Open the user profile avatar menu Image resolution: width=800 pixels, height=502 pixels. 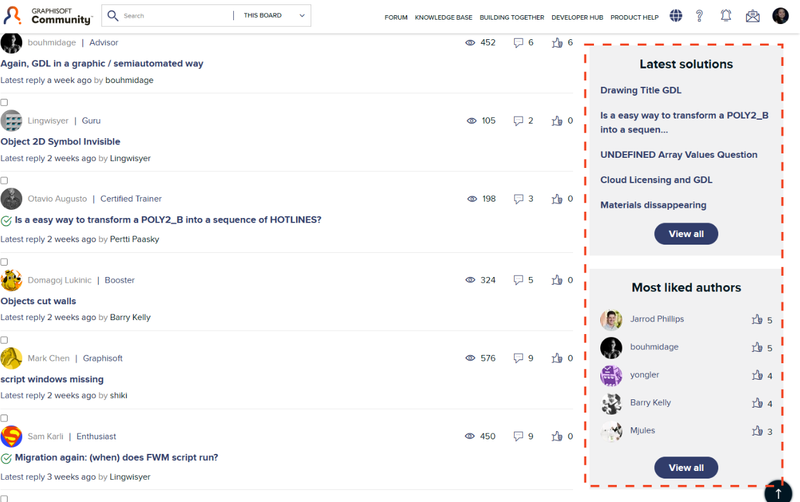click(x=780, y=16)
